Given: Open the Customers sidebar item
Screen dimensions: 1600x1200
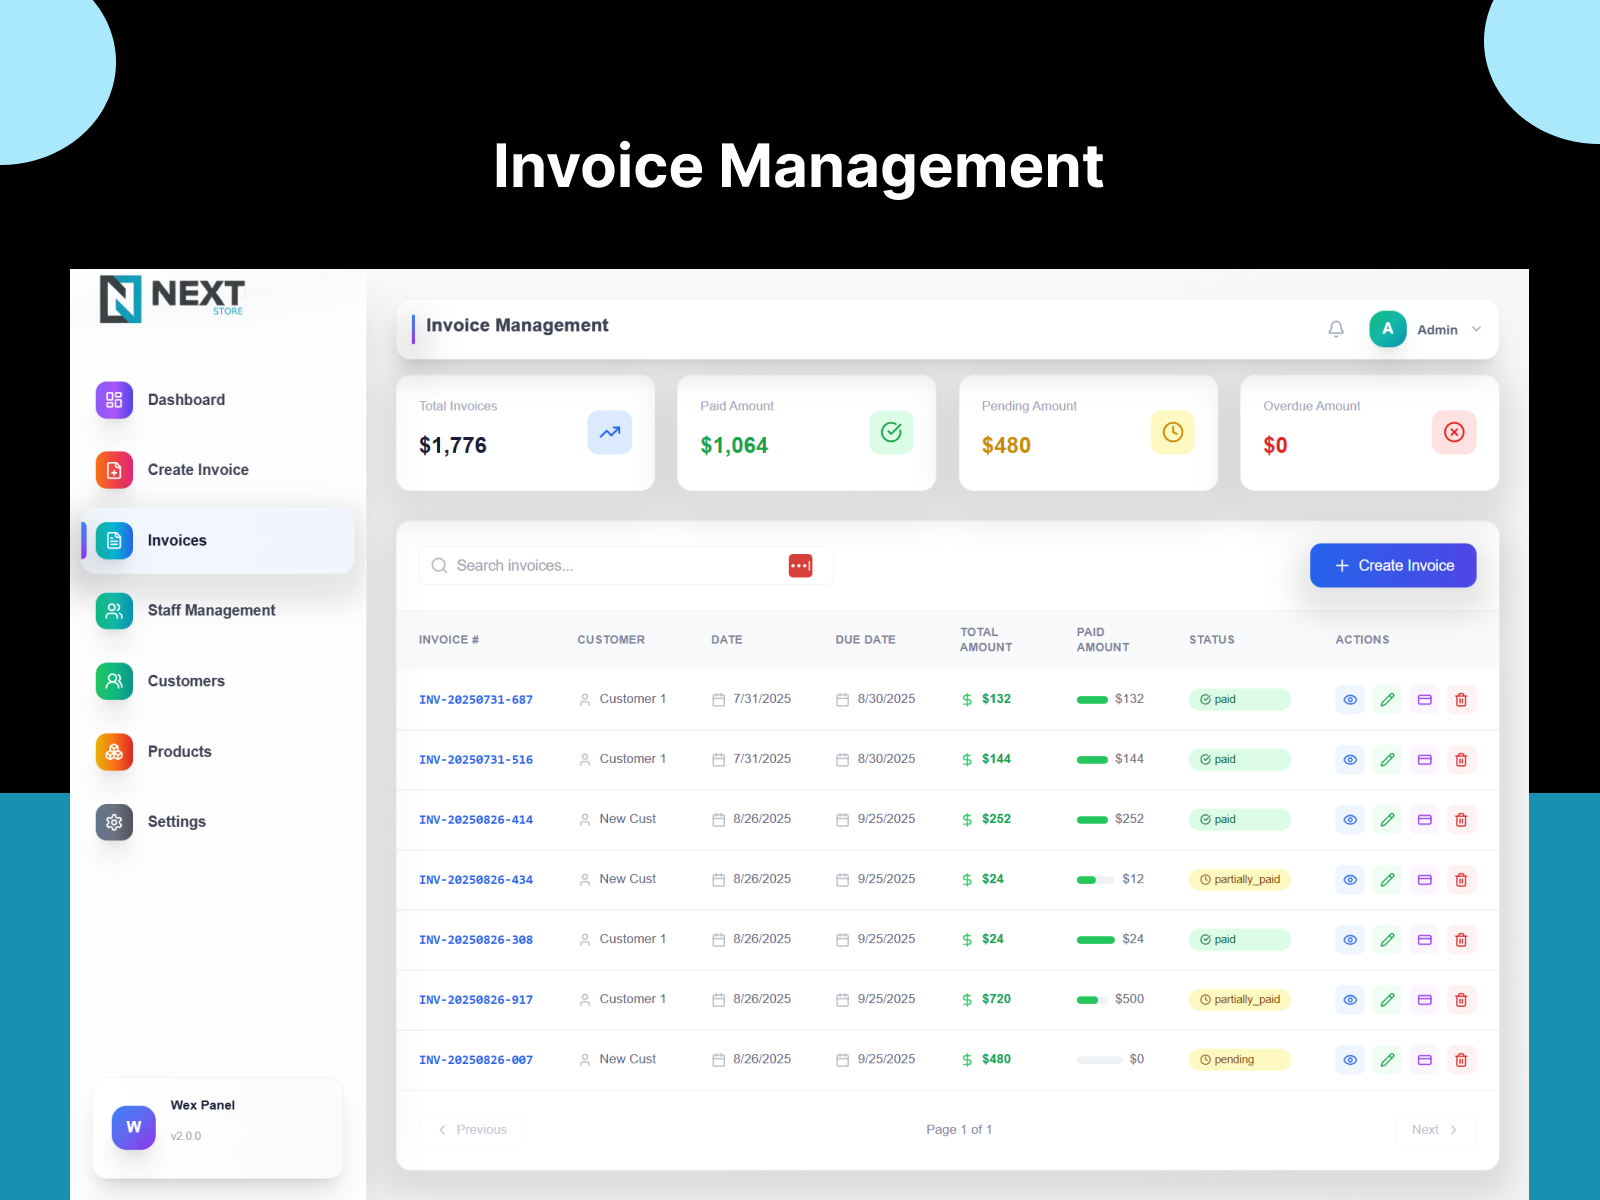Looking at the screenshot, I should click(x=218, y=681).
